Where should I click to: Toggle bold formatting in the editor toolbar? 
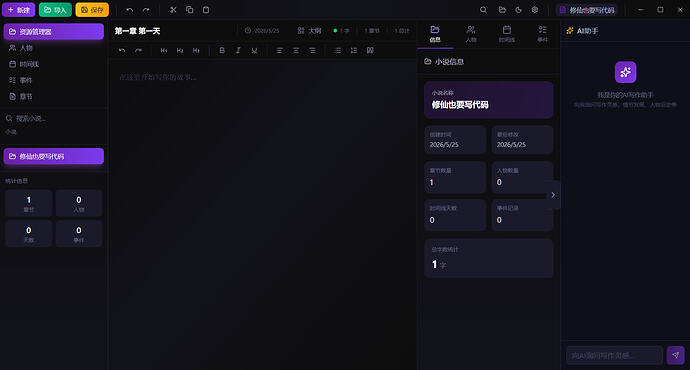222,51
